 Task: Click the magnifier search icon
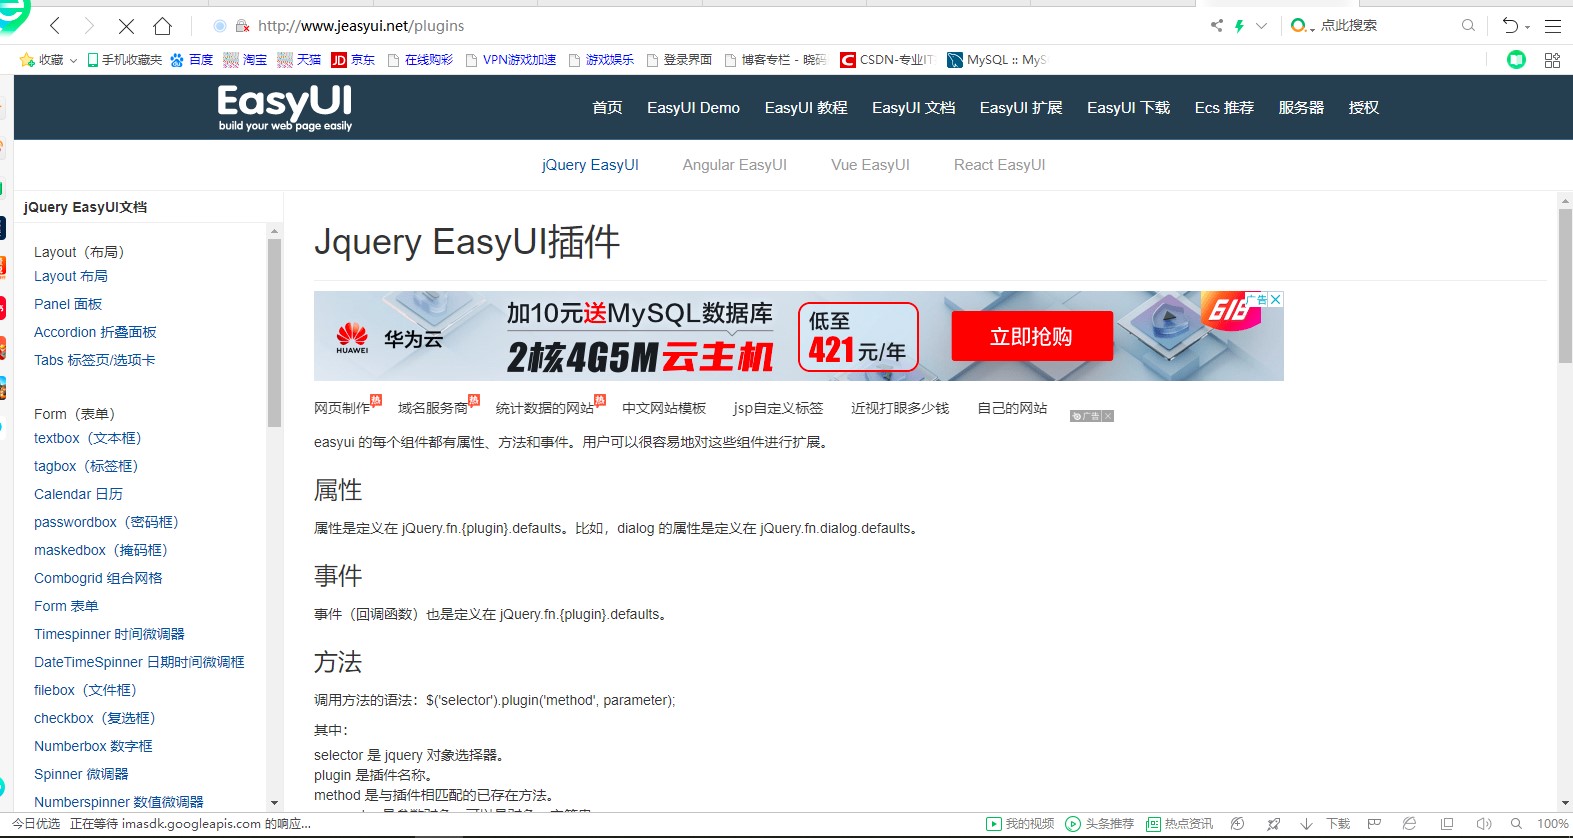point(1468,26)
